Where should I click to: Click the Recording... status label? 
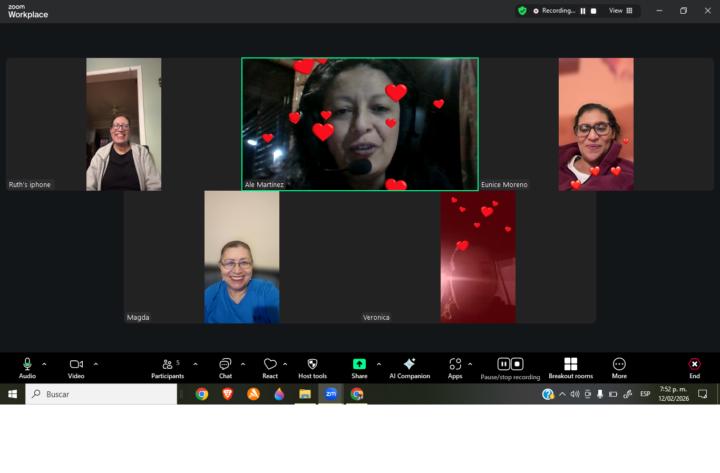(x=558, y=11)
